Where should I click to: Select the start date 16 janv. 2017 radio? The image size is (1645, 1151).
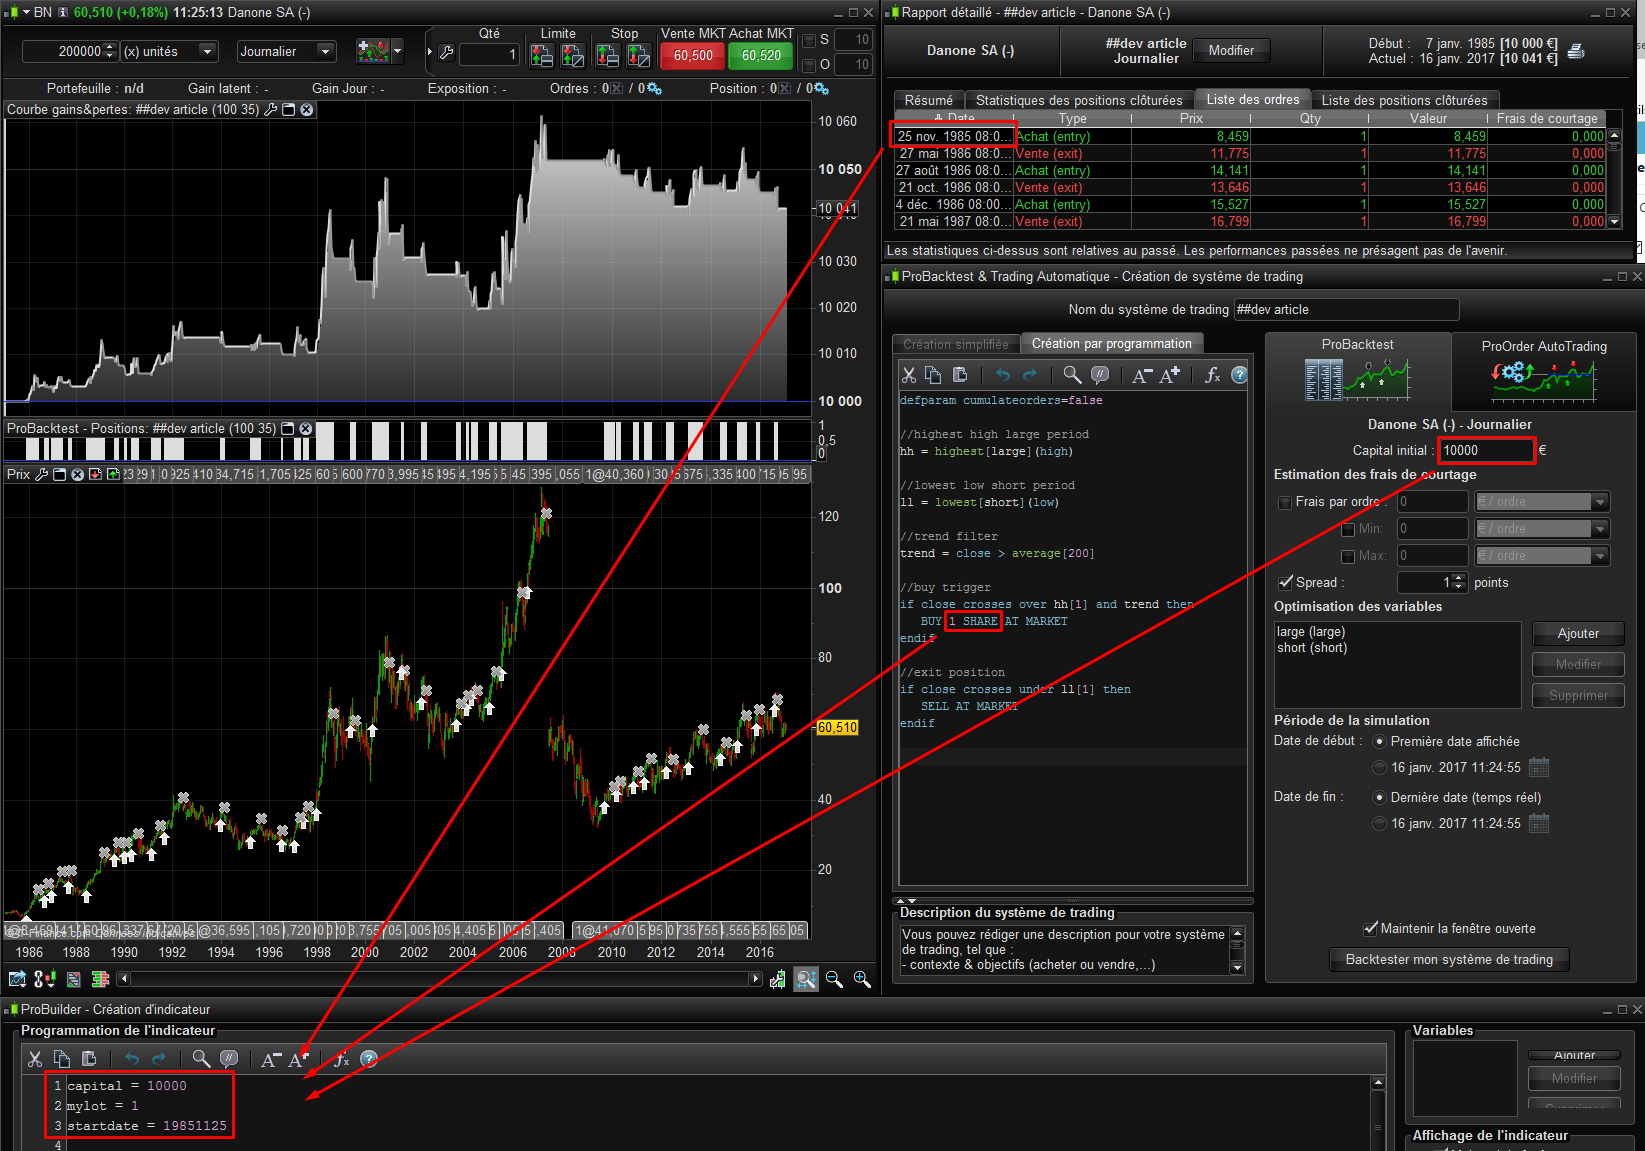[1380, 767]
